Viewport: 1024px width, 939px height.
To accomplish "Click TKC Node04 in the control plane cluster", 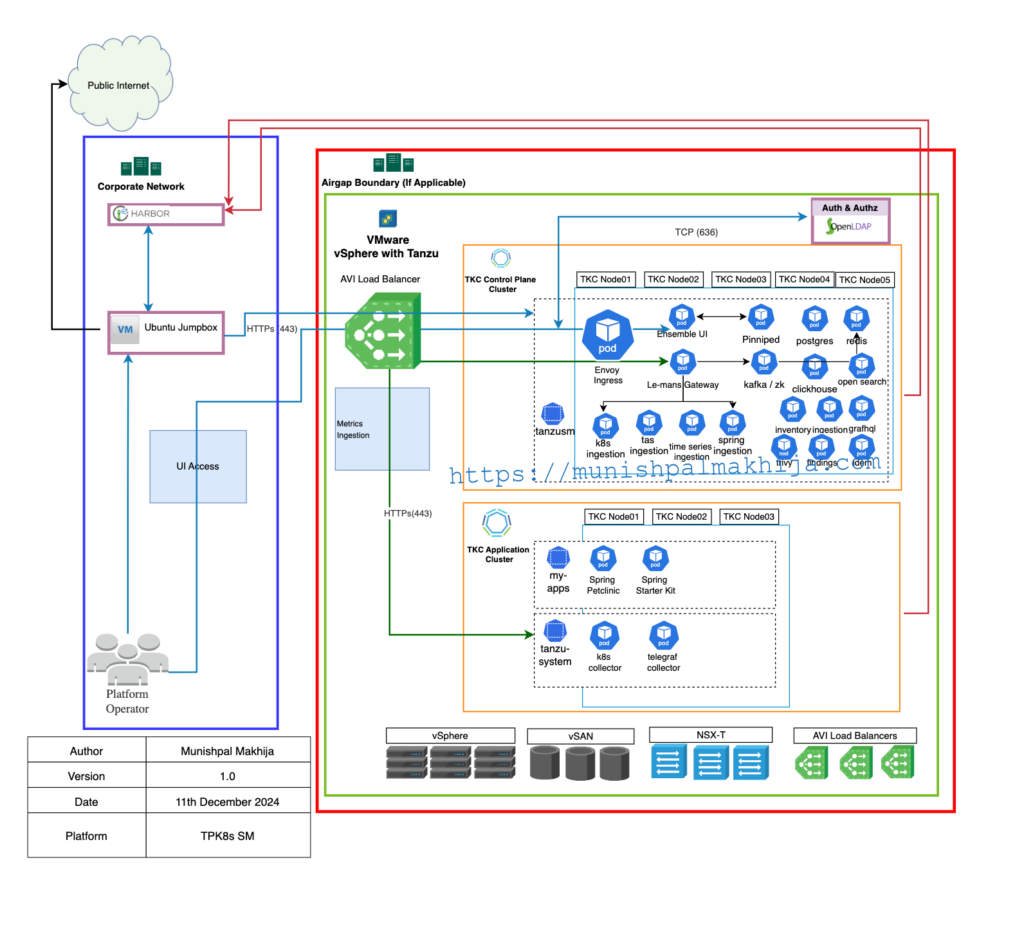I will point(804,279).
